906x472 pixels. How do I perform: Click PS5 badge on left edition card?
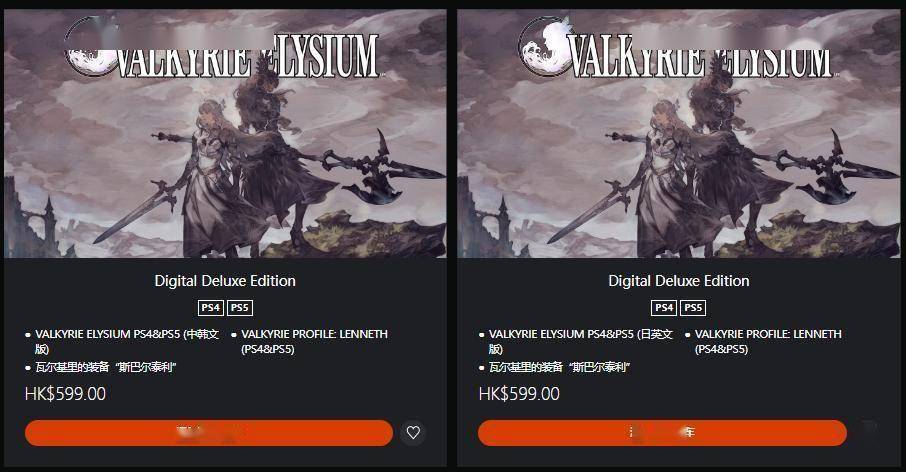pyautogui.click(x=240, y=307)
